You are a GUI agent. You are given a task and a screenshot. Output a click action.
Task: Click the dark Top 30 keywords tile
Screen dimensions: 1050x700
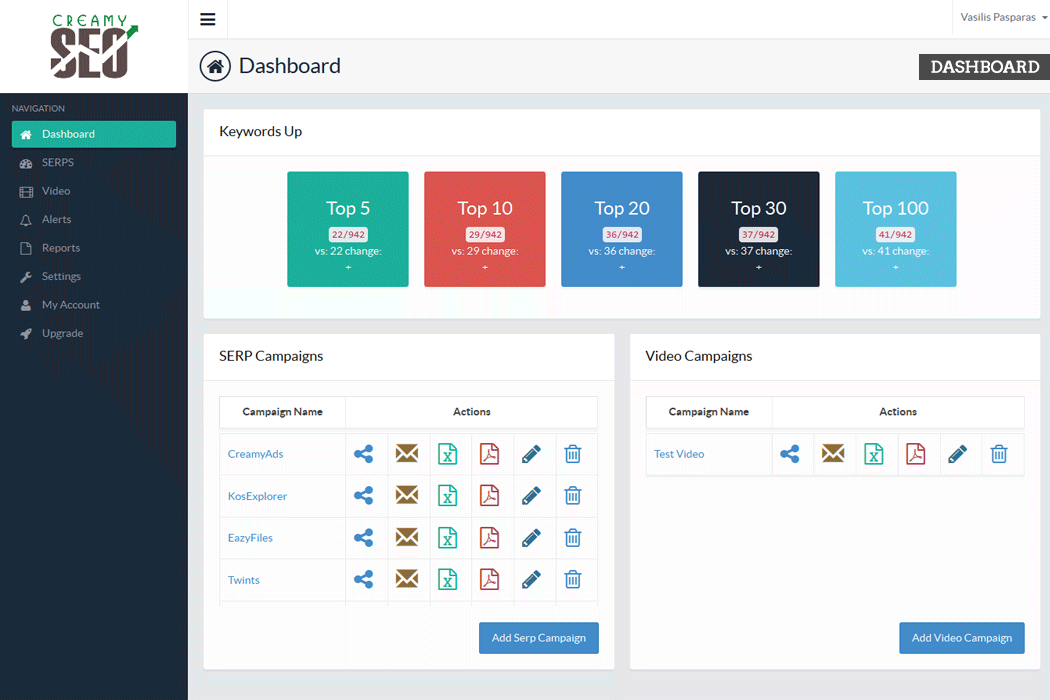click(x=759, y=229)
